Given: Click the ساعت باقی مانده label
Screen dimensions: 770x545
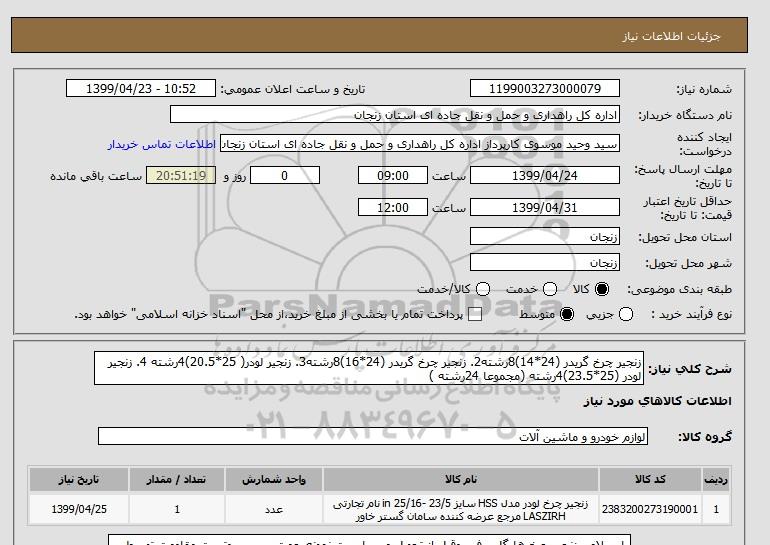Looking at the screenshot, I should click(96, 176).
